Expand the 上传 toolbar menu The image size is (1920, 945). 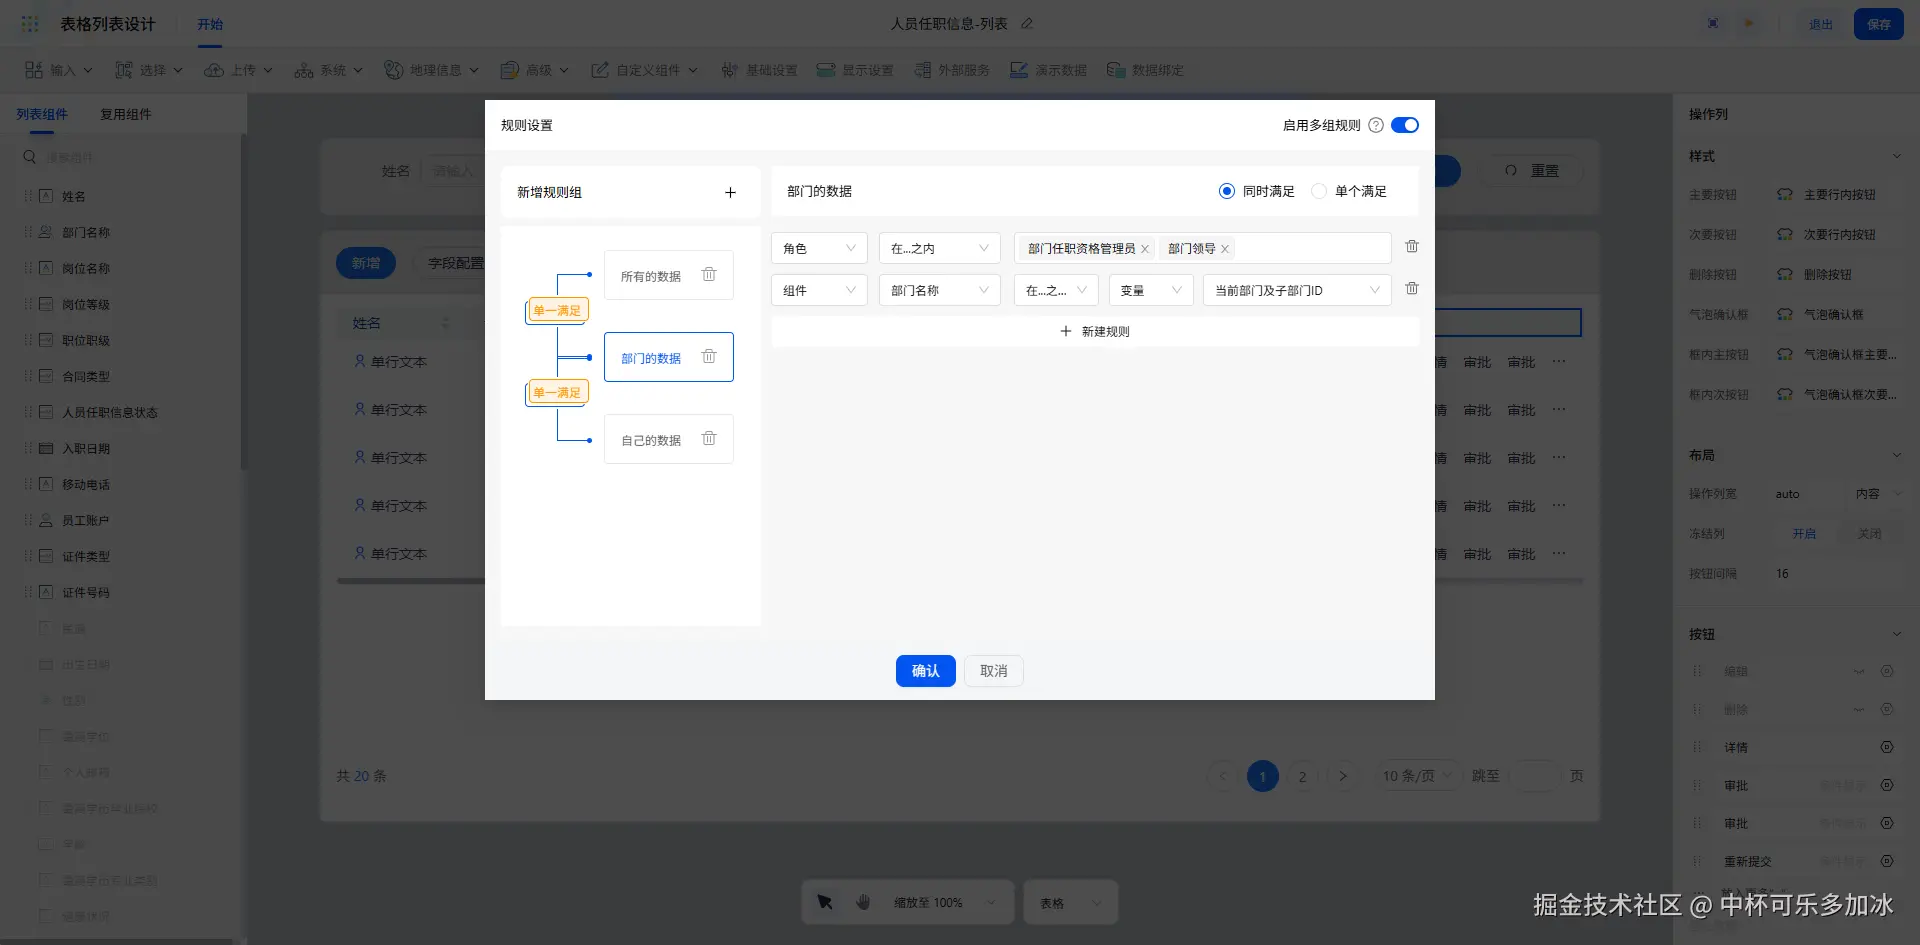tap(239, 70)
